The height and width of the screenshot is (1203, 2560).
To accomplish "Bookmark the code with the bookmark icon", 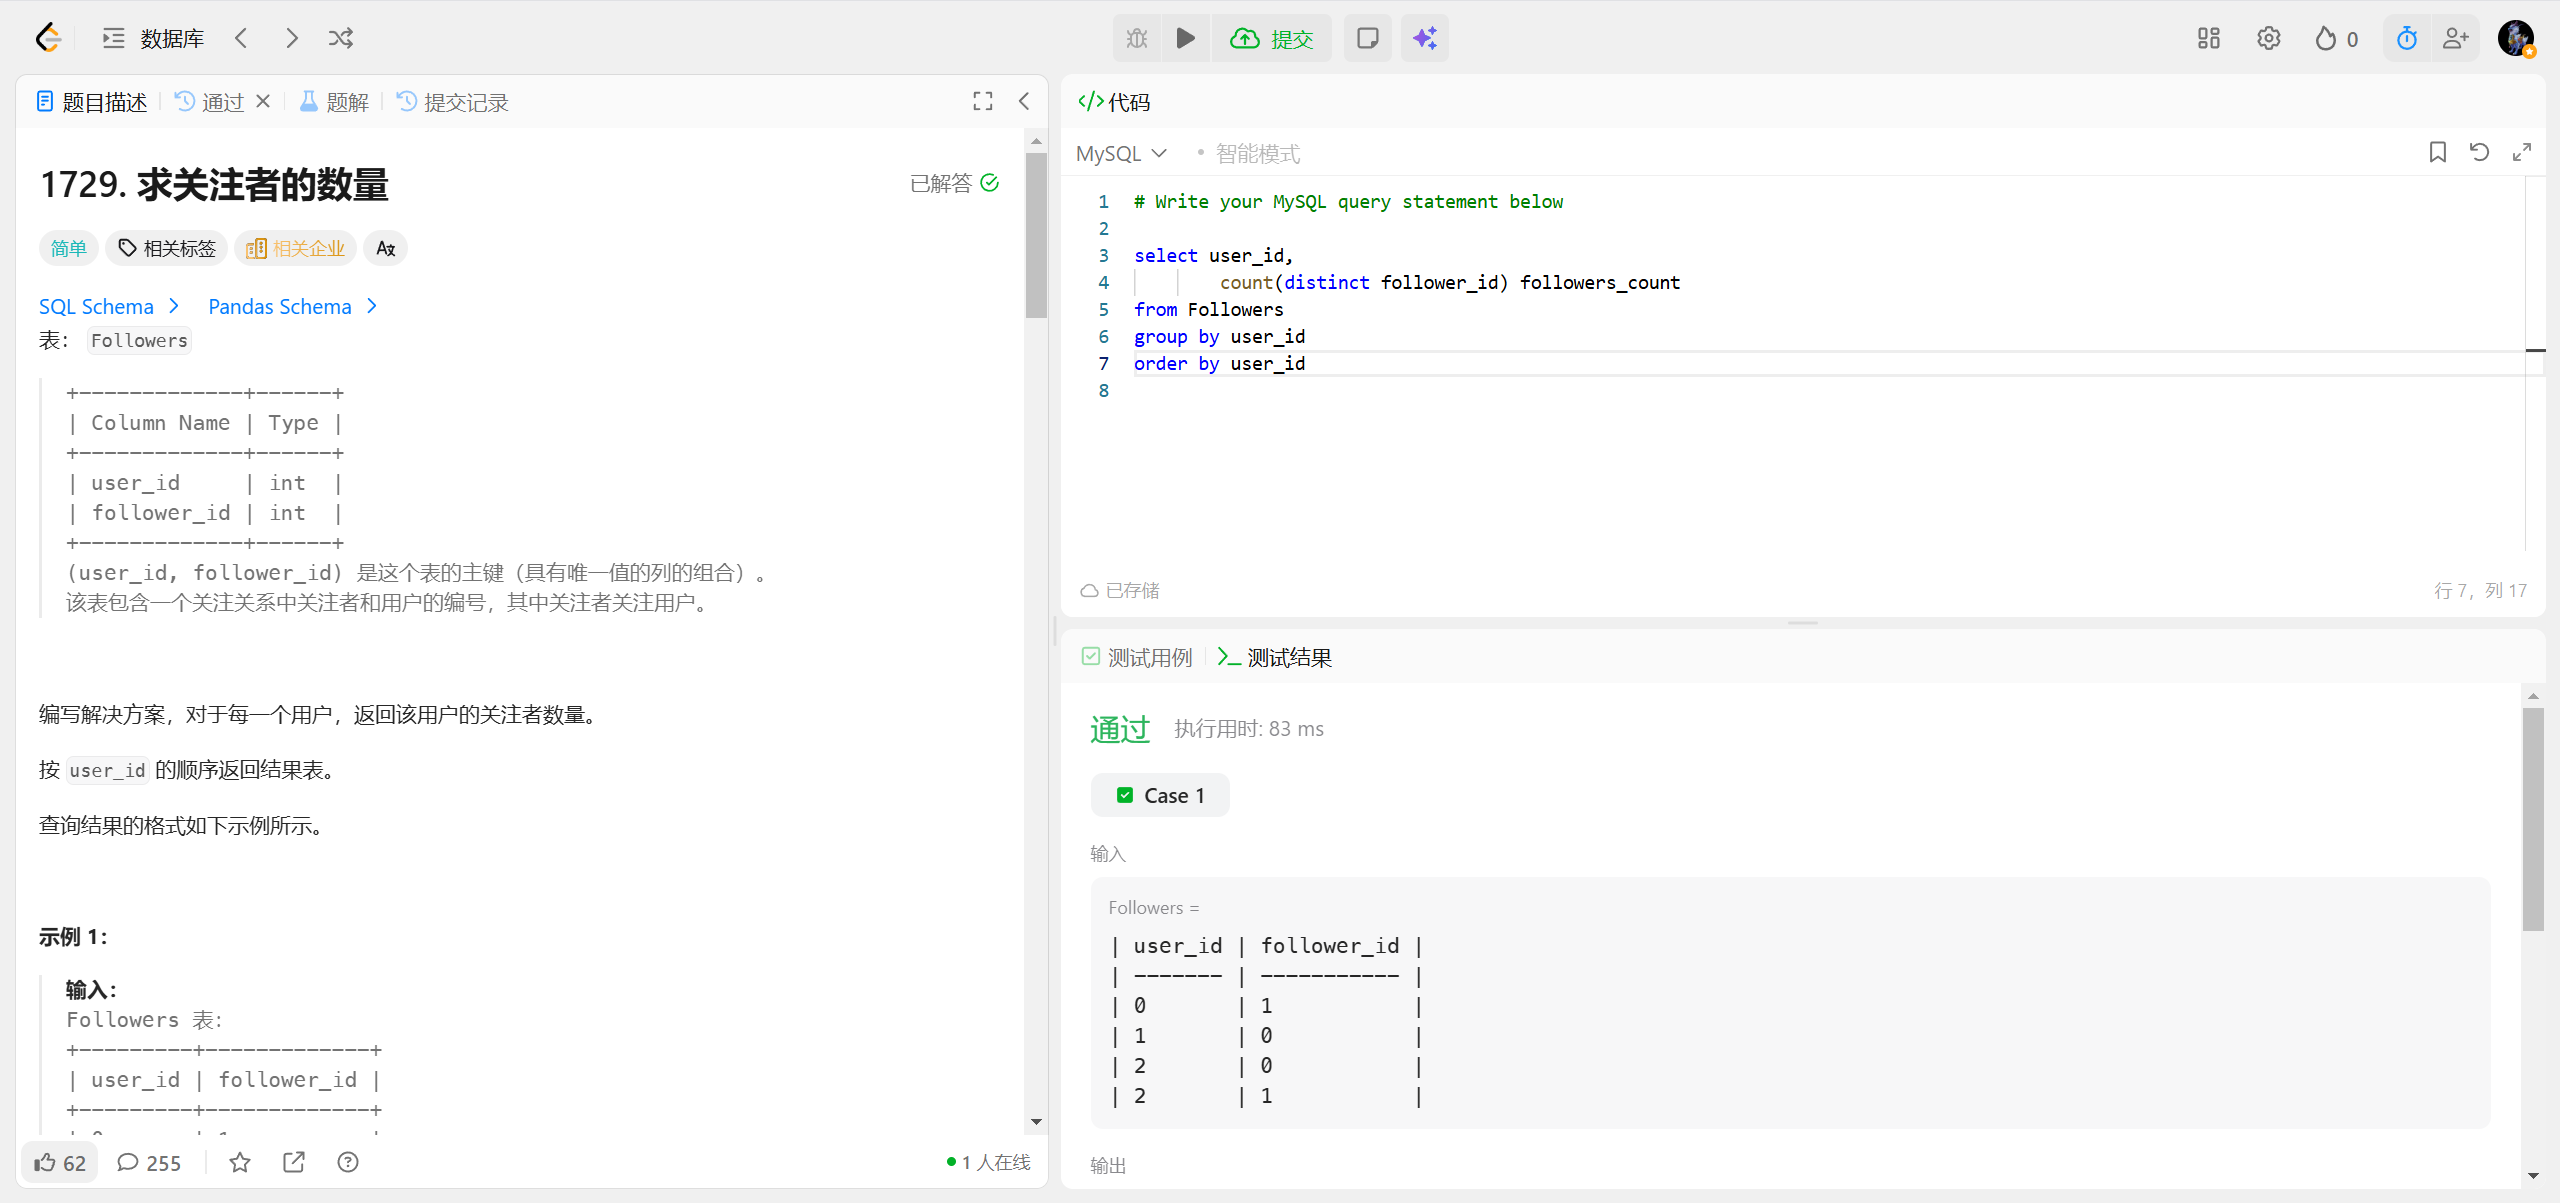I will point(2437,152).
